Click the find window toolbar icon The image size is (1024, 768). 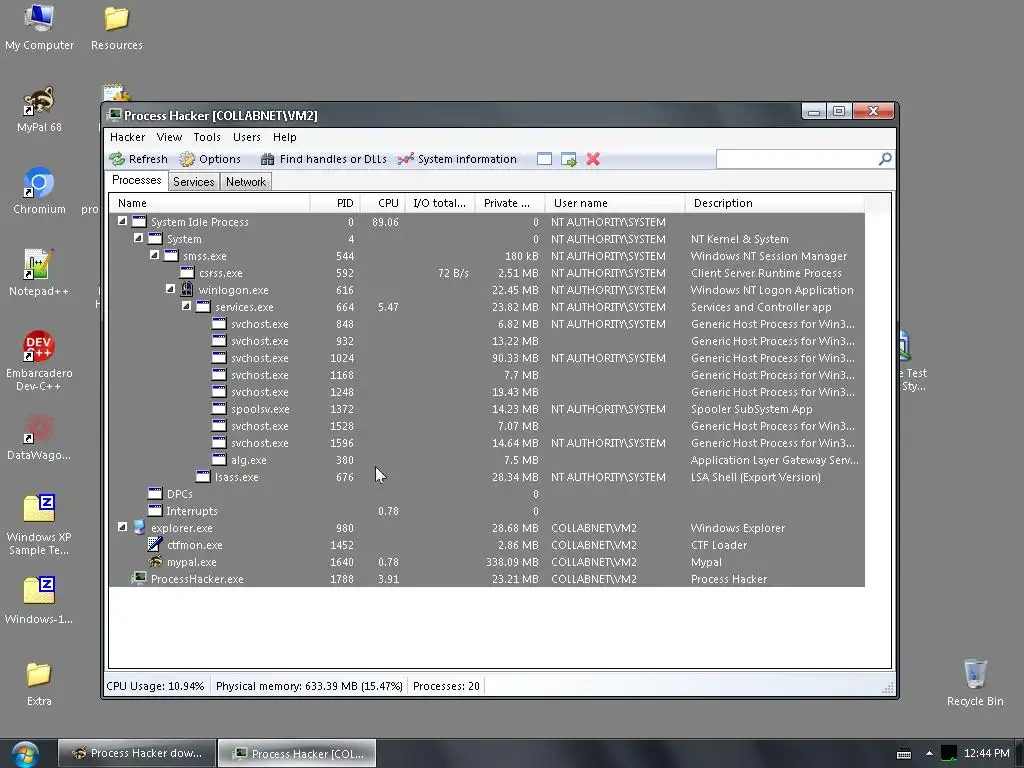[545, 159]
